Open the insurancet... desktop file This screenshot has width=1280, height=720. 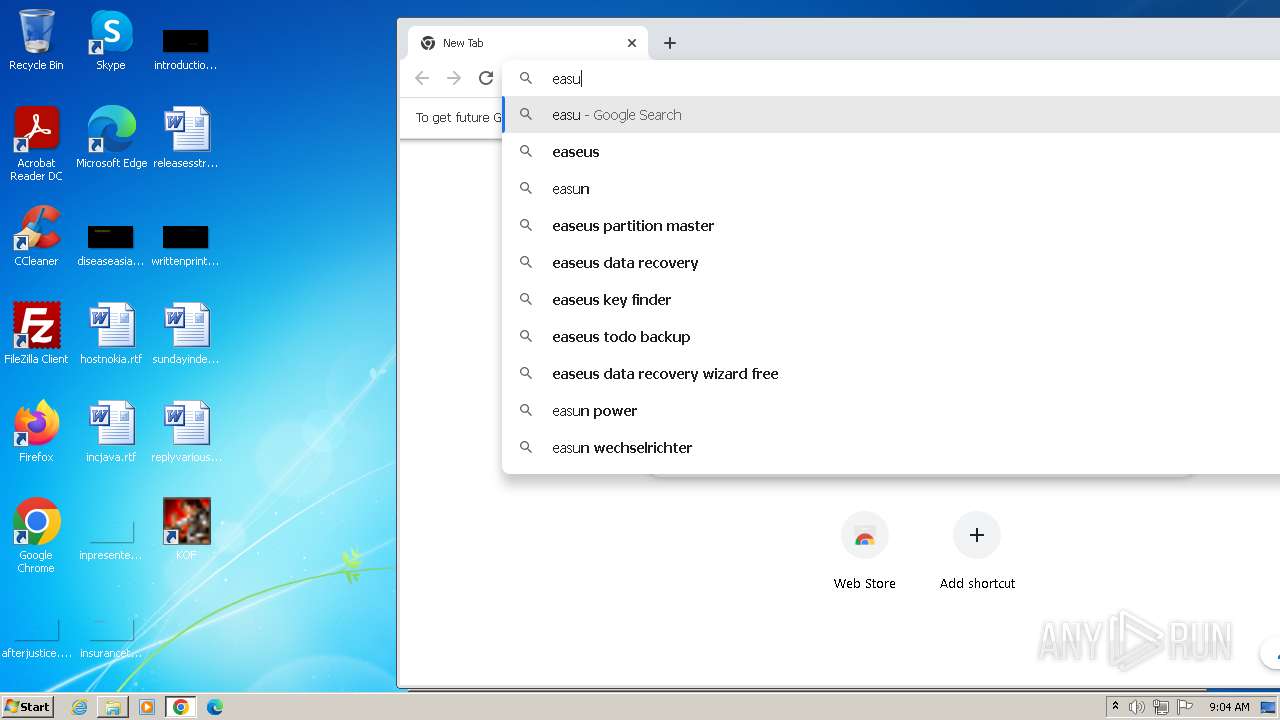[111, 638]
